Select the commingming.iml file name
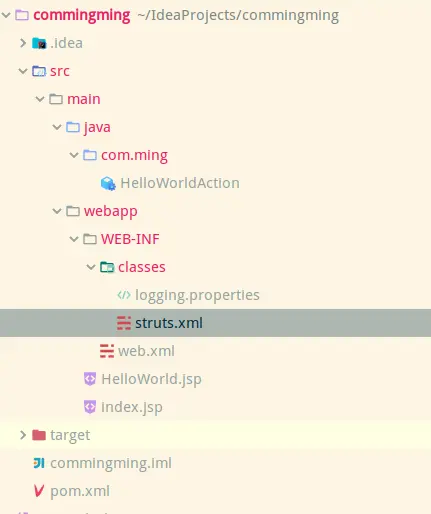431x514 pixels. (111, 464)
